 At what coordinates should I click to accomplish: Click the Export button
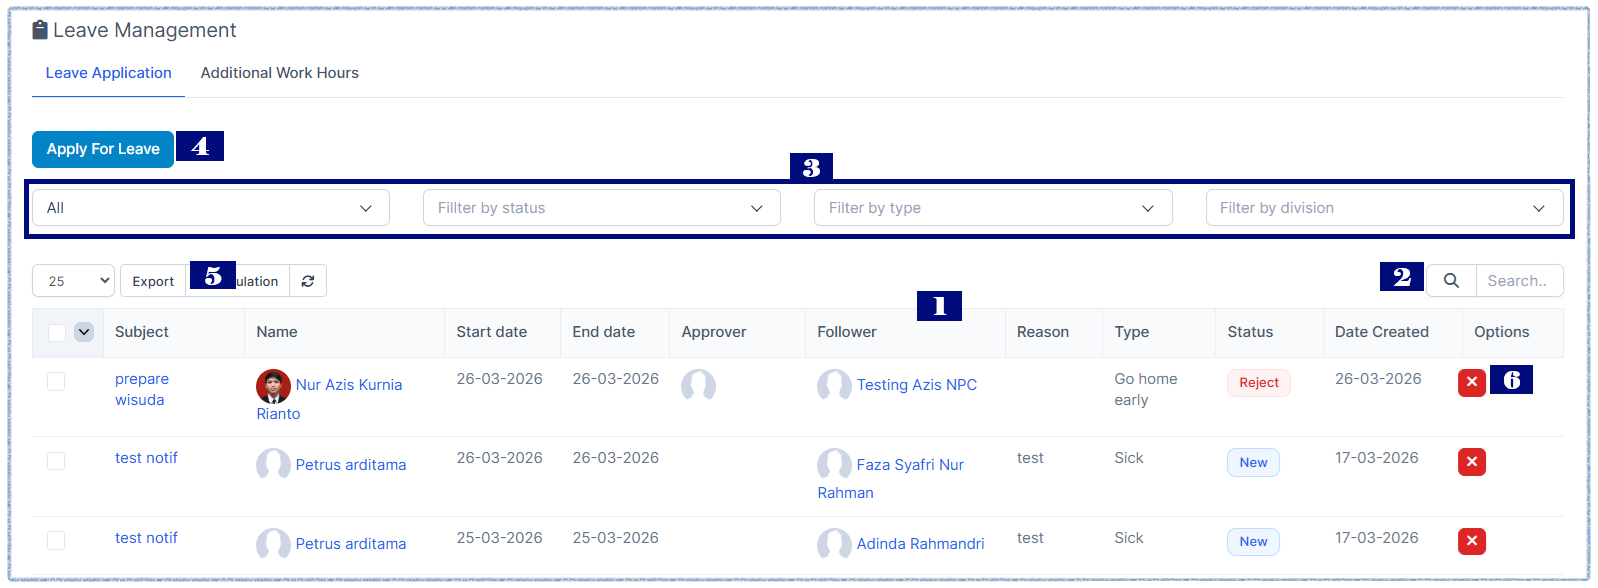153,281
